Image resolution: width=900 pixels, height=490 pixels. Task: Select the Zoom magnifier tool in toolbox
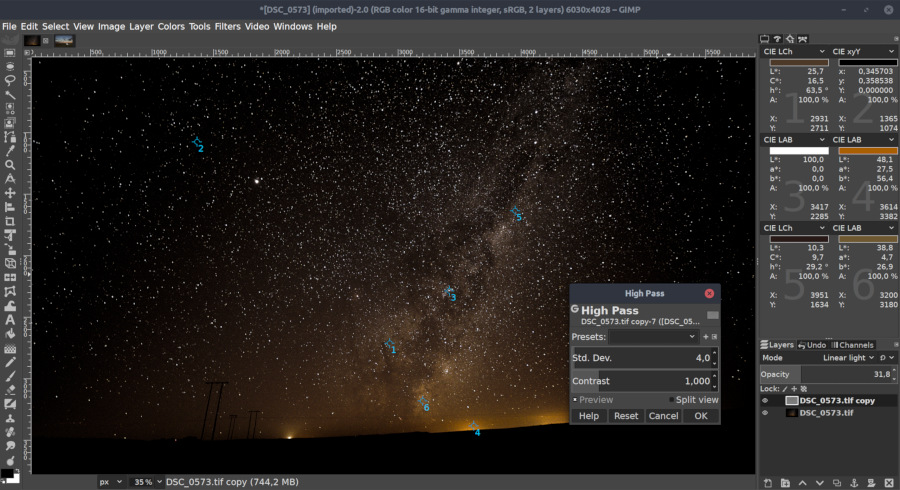click(10, 165)
